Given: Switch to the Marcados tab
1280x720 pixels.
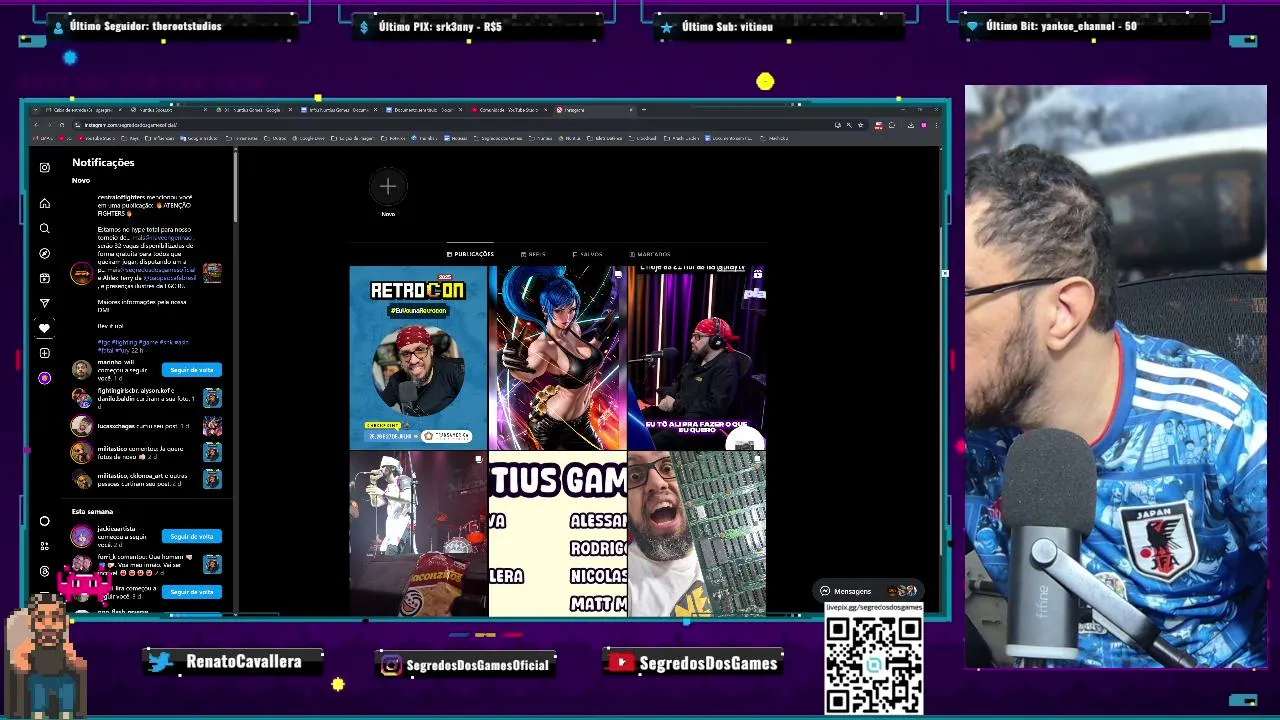Looking at the screenshot, I should (650, 254).
